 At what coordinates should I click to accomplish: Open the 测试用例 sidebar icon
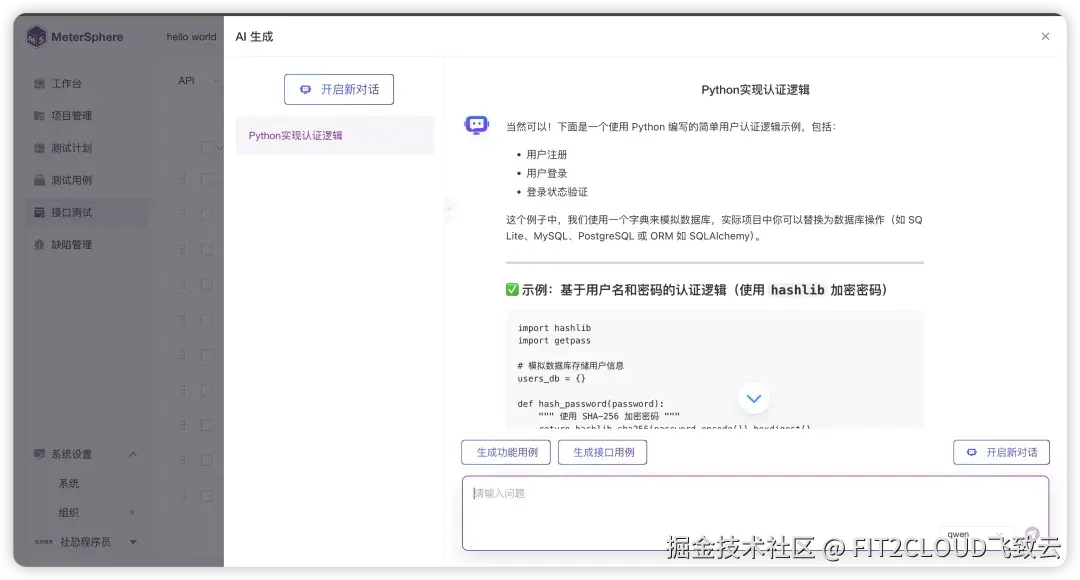click(39, 180)
